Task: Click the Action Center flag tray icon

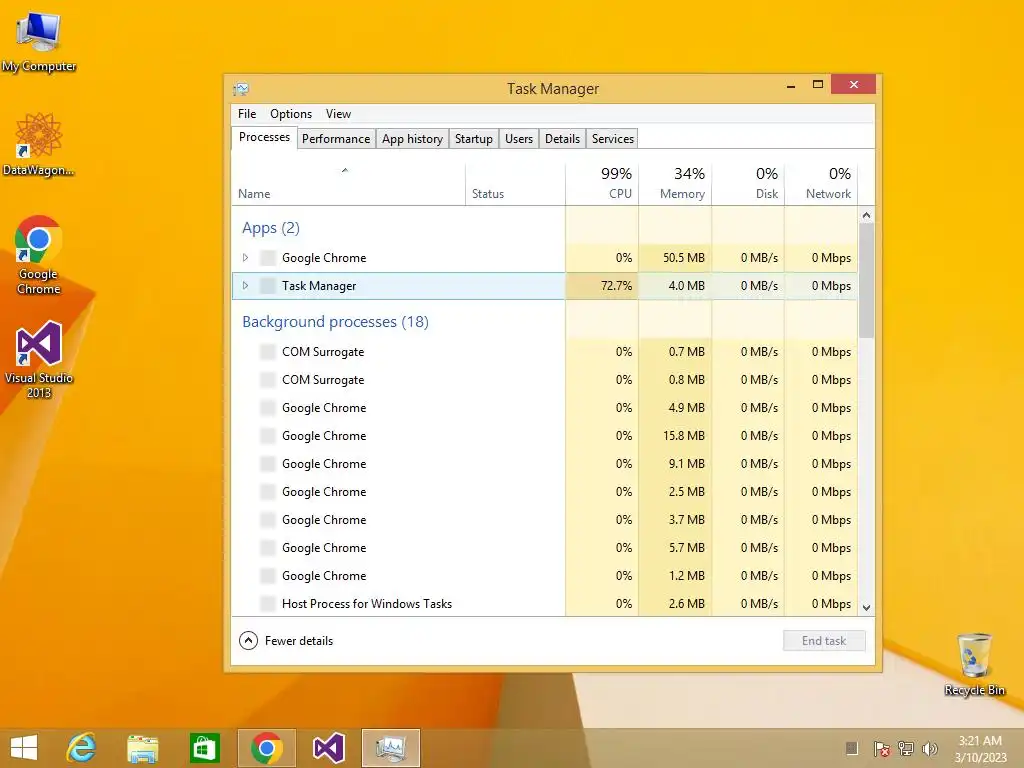Action: 881,748
